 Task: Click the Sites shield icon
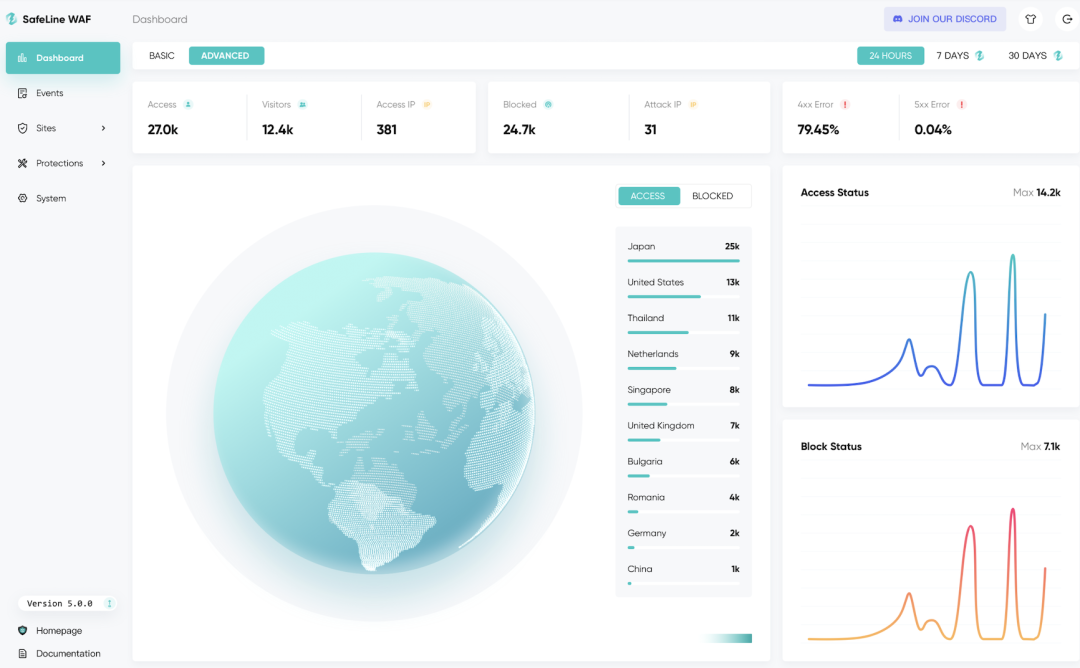pyautogui.click(x=23, y=128)
